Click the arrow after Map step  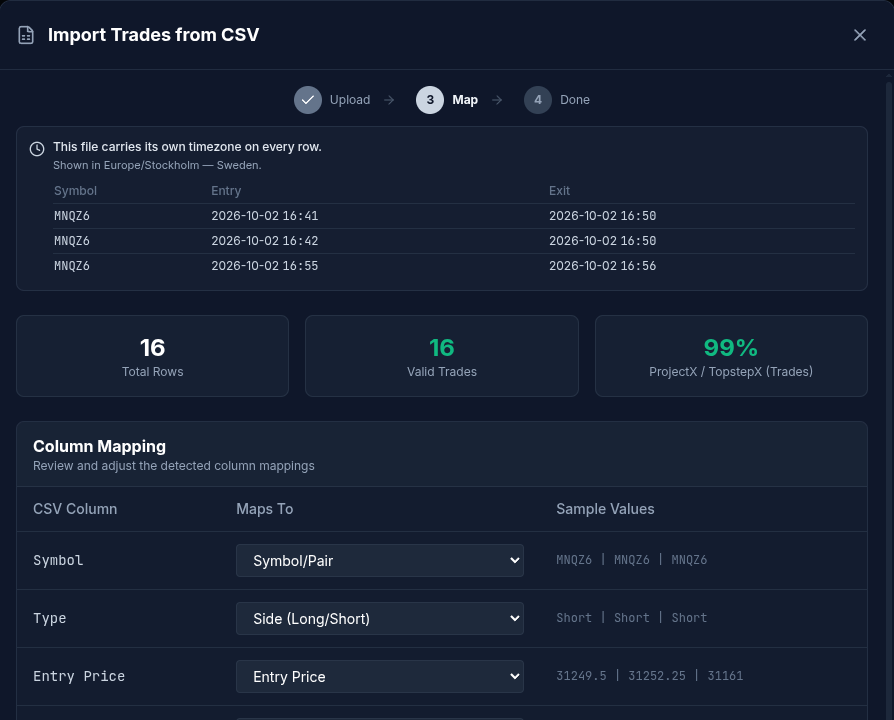click(x=497, y=100)
